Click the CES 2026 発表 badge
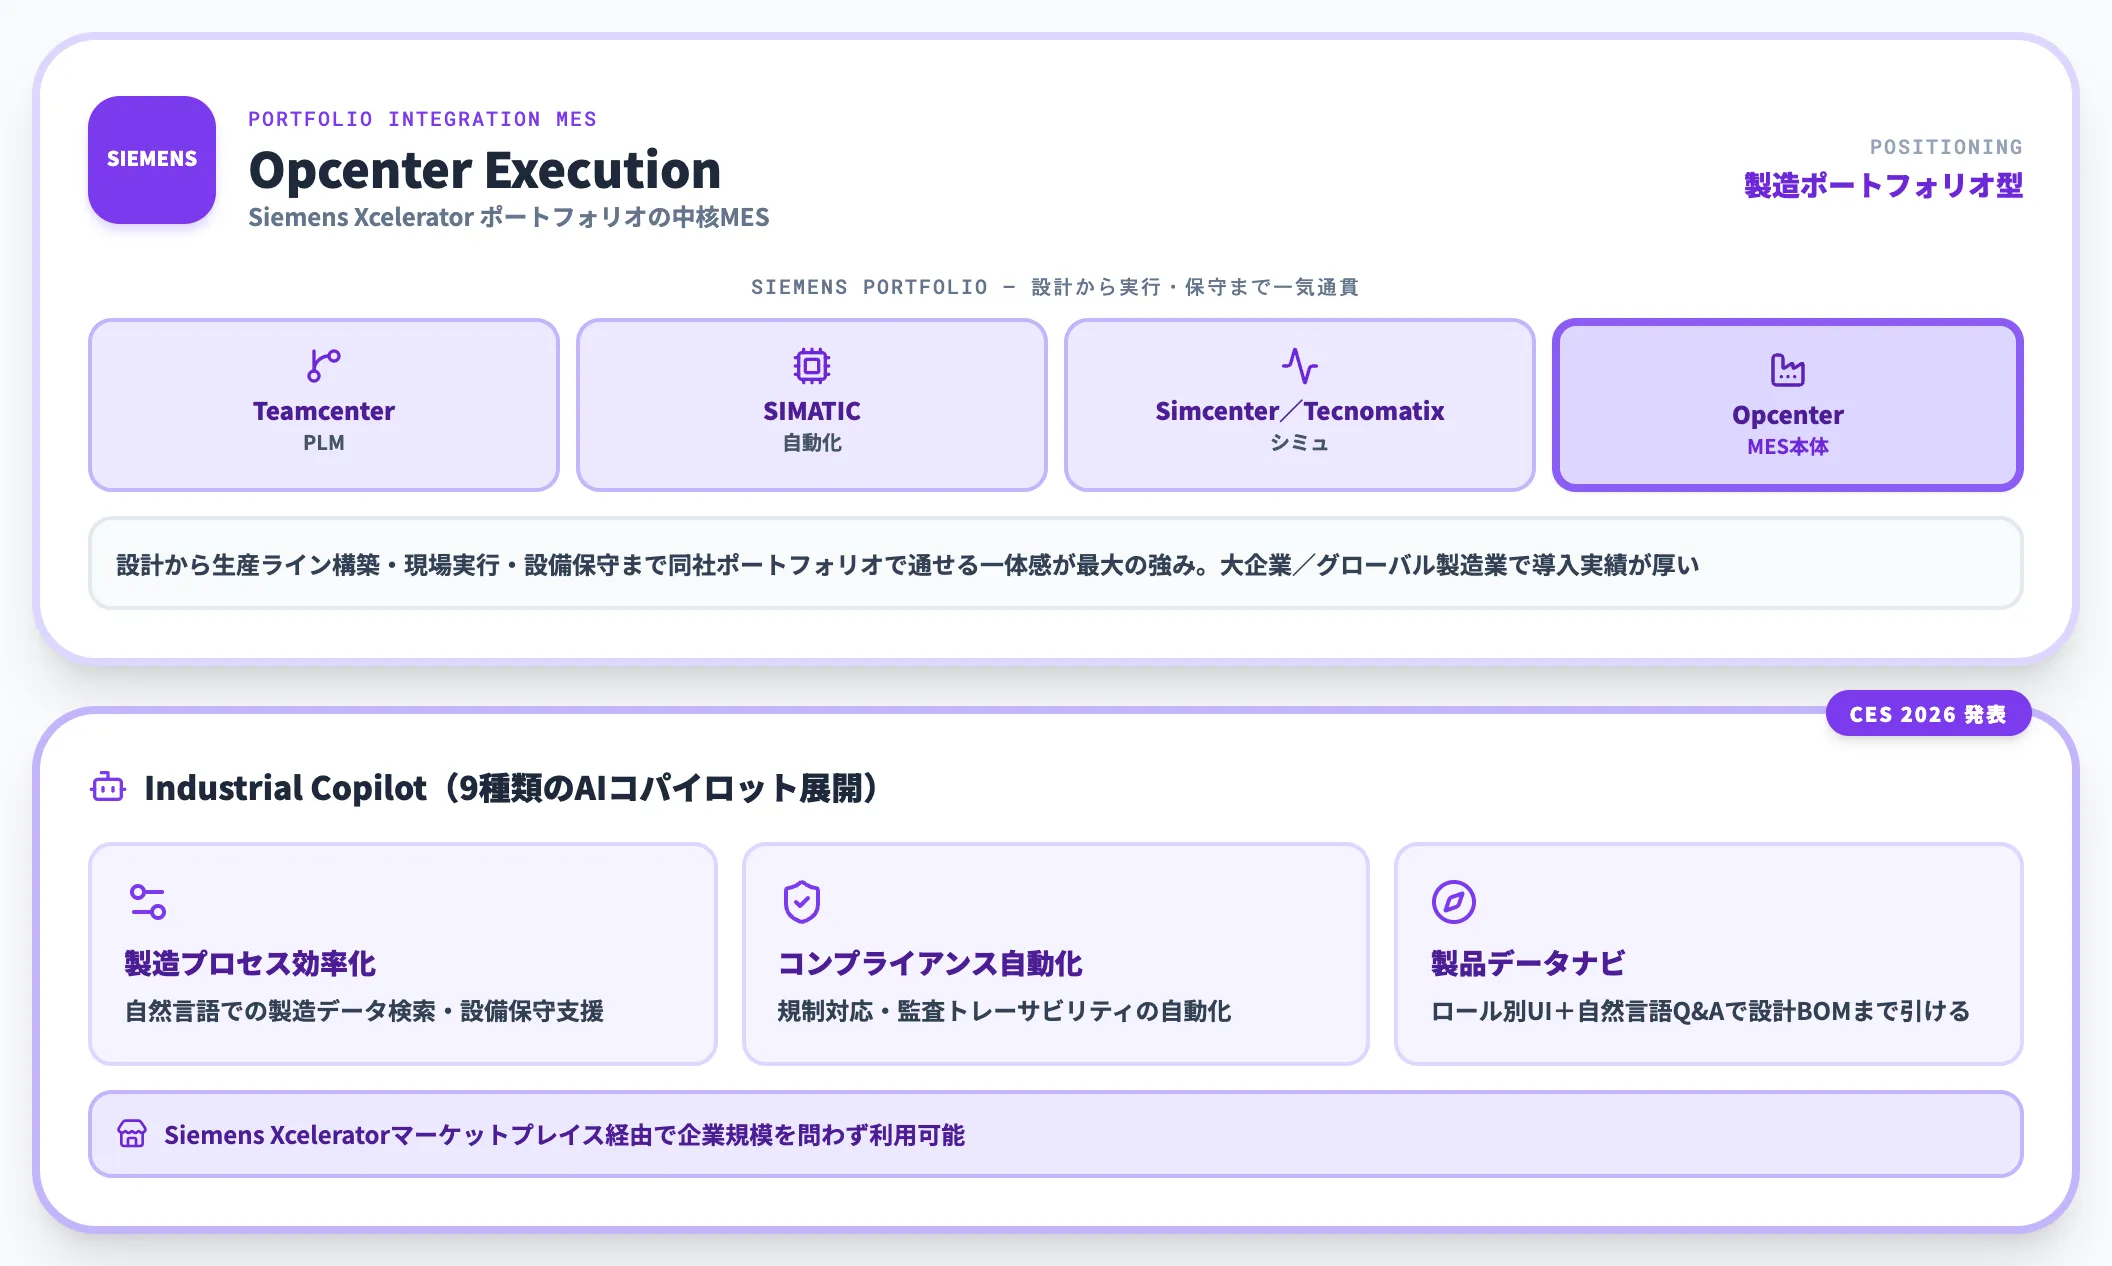 (x=1928, y=713)
